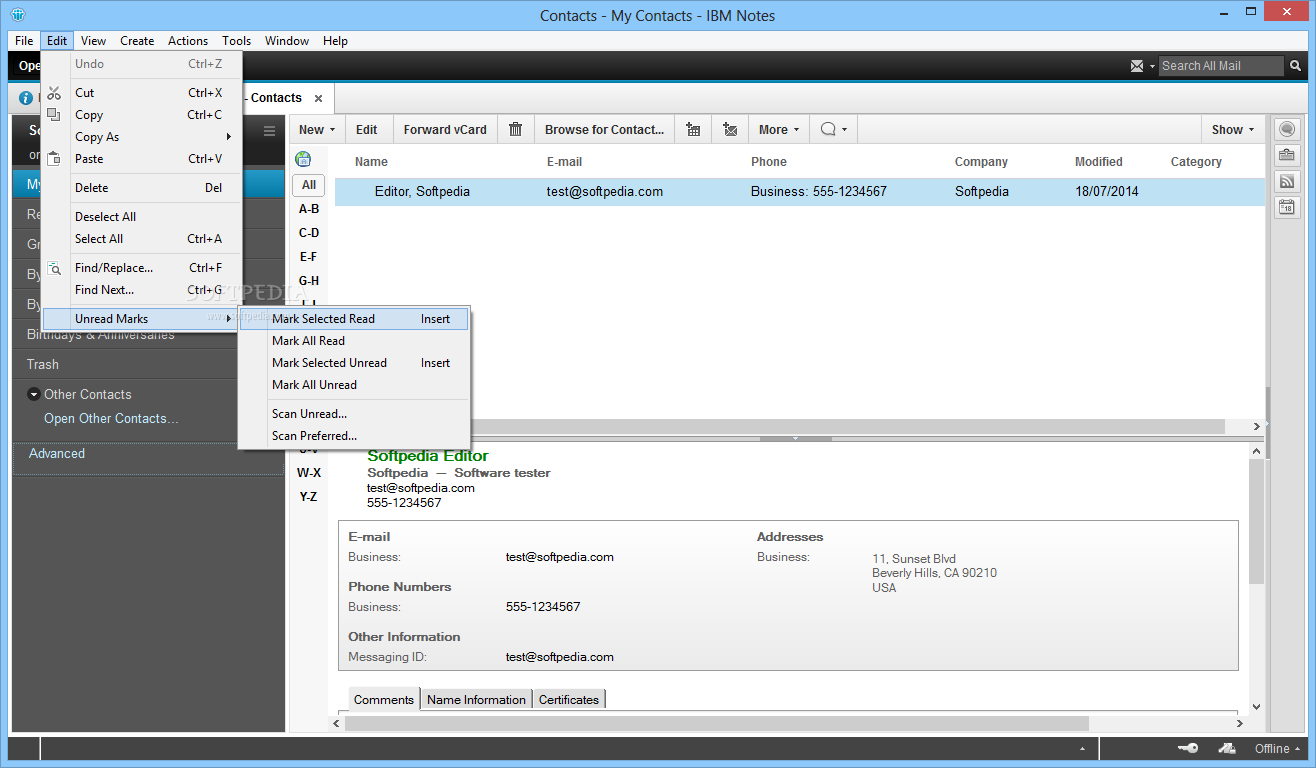Choose Deselect All in Edit menu

click(141, 217)
